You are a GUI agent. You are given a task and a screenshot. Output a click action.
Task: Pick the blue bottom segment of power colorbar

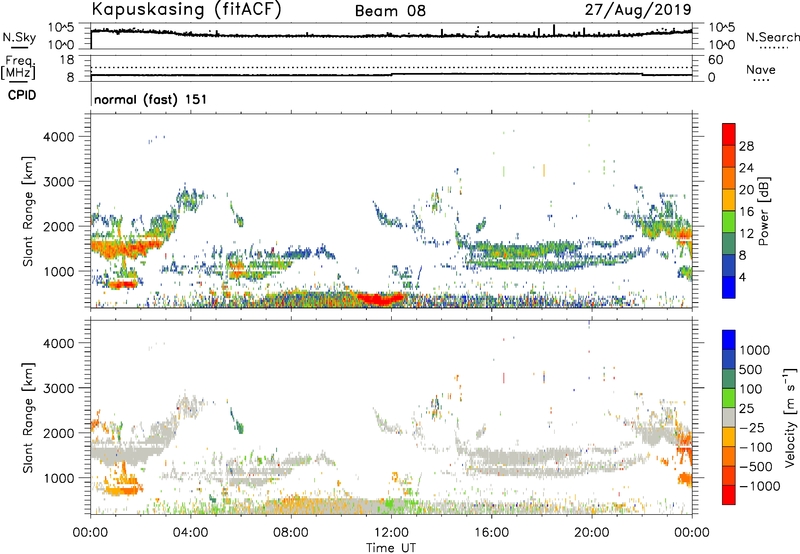pos(729,288)
